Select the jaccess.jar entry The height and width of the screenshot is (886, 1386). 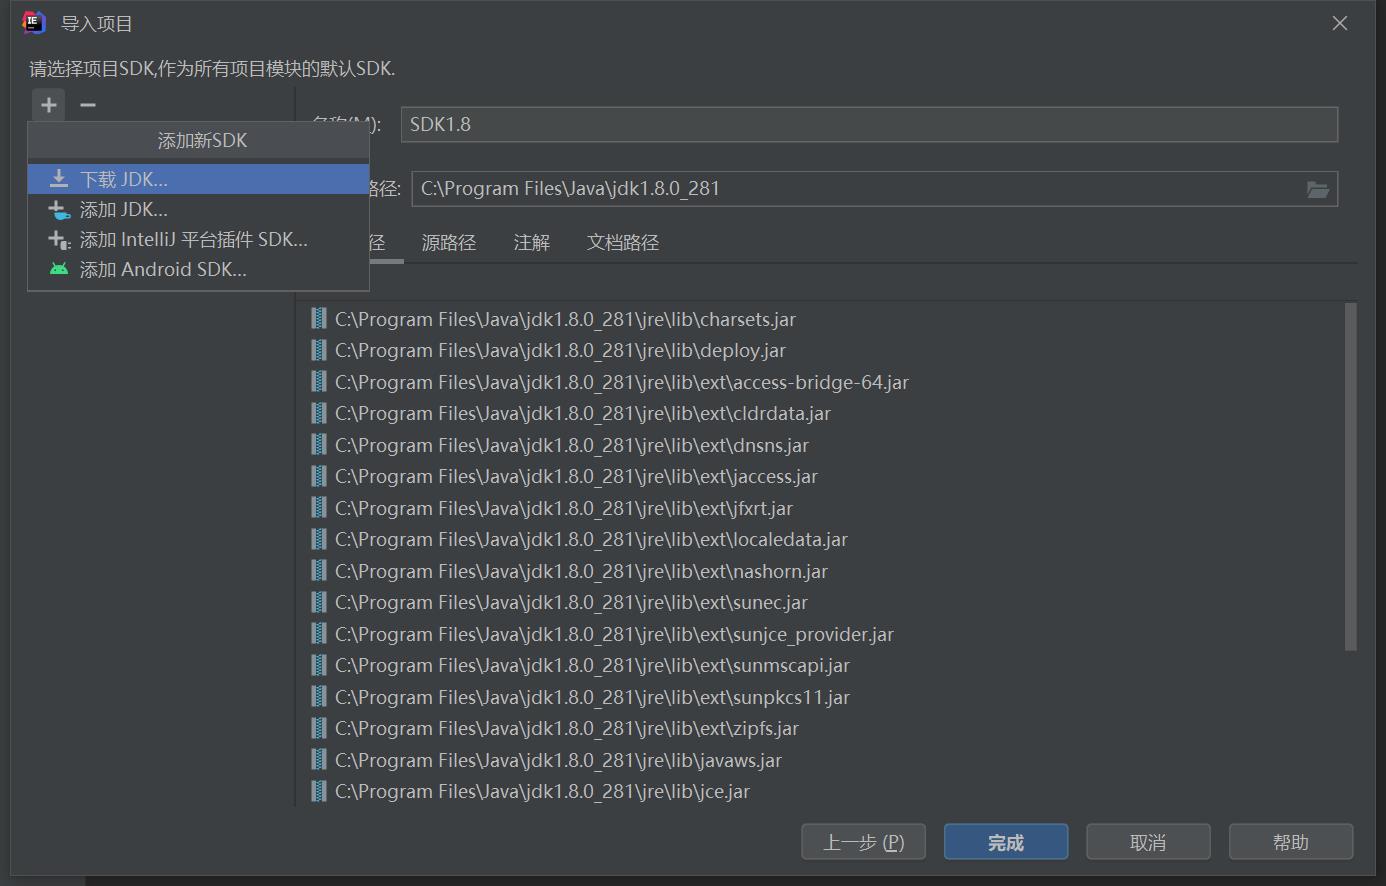576,476
